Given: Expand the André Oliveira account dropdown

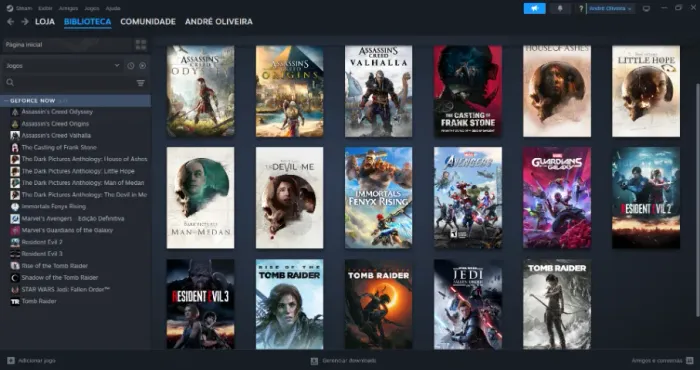Looking at the screenshot, I should (610, 8).
